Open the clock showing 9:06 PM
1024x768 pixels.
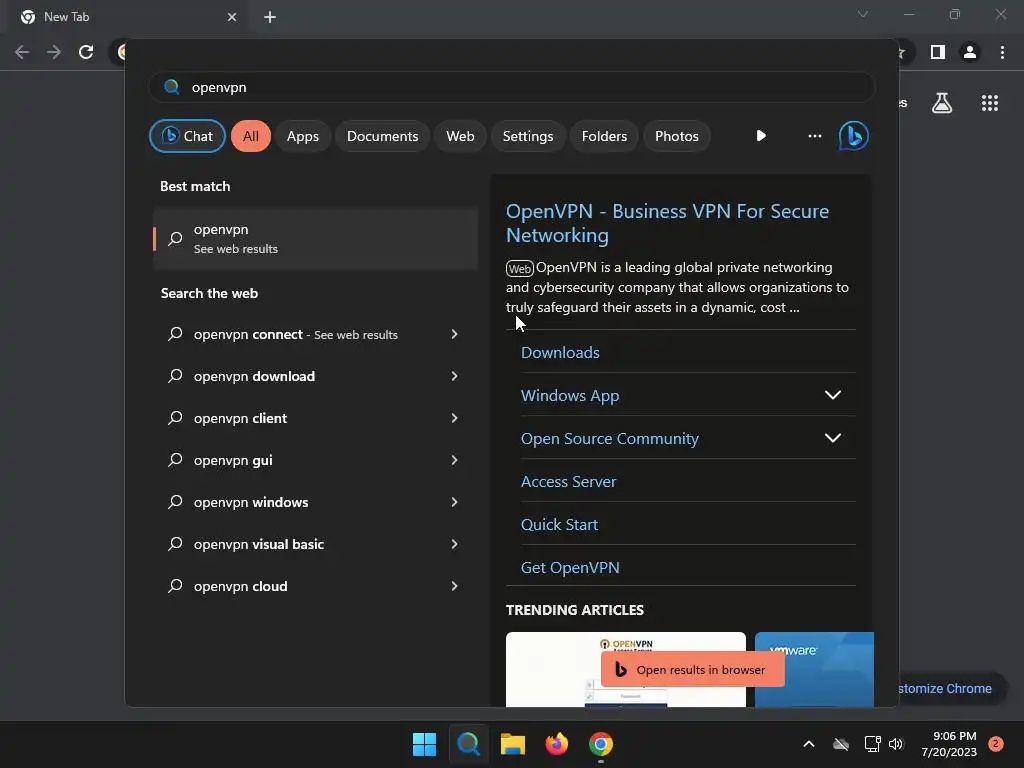[949, 744]
